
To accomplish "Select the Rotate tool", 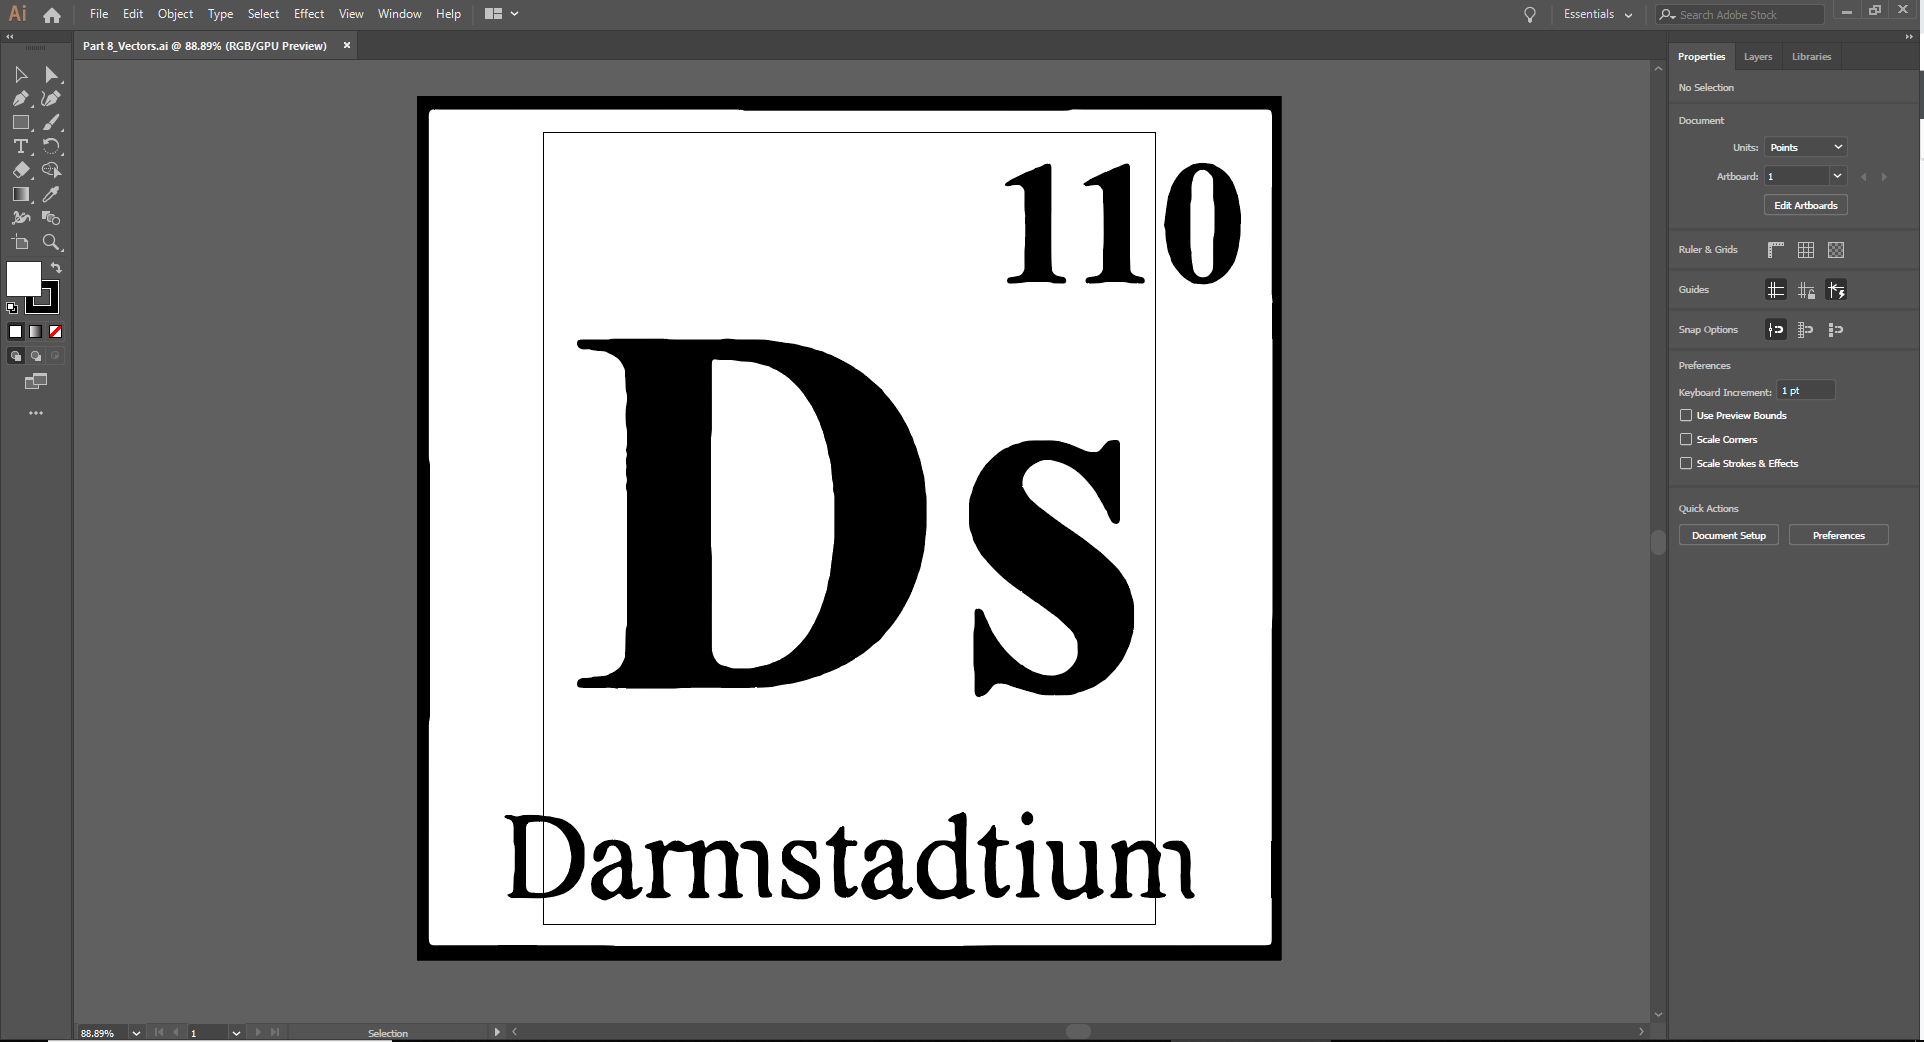I will click(52, 147).
